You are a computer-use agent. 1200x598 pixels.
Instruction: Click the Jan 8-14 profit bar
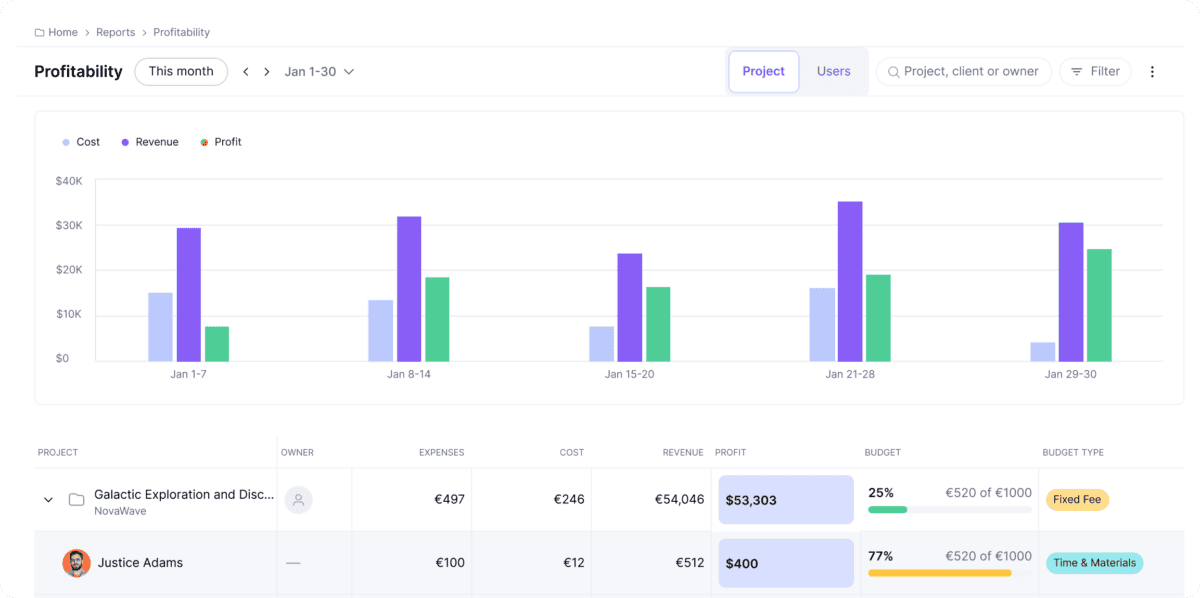[437, 319]
